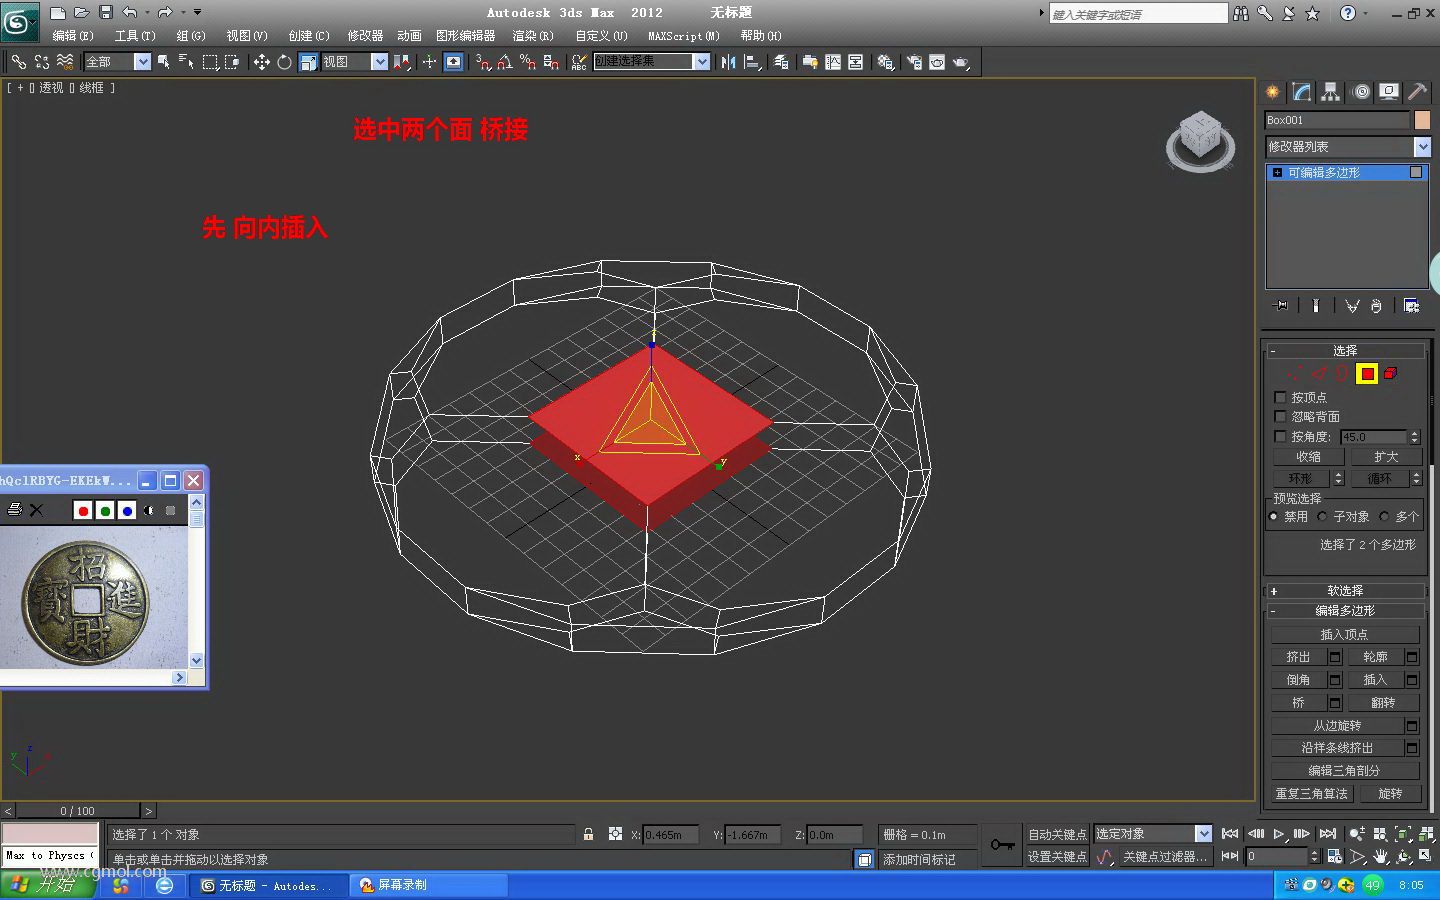Click the Select and Rotate tool
1440x900 pixels.
tap(284, 62)
